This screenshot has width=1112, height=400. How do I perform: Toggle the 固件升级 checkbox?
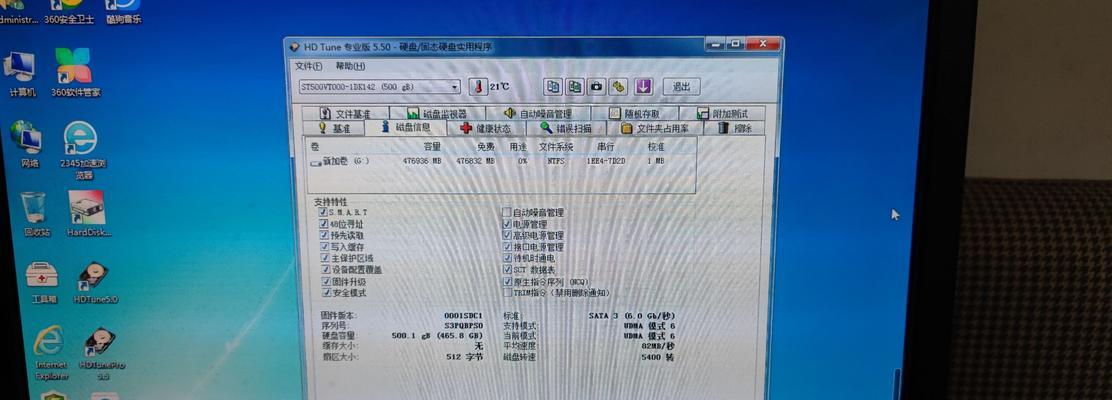(x=325, y=282)
